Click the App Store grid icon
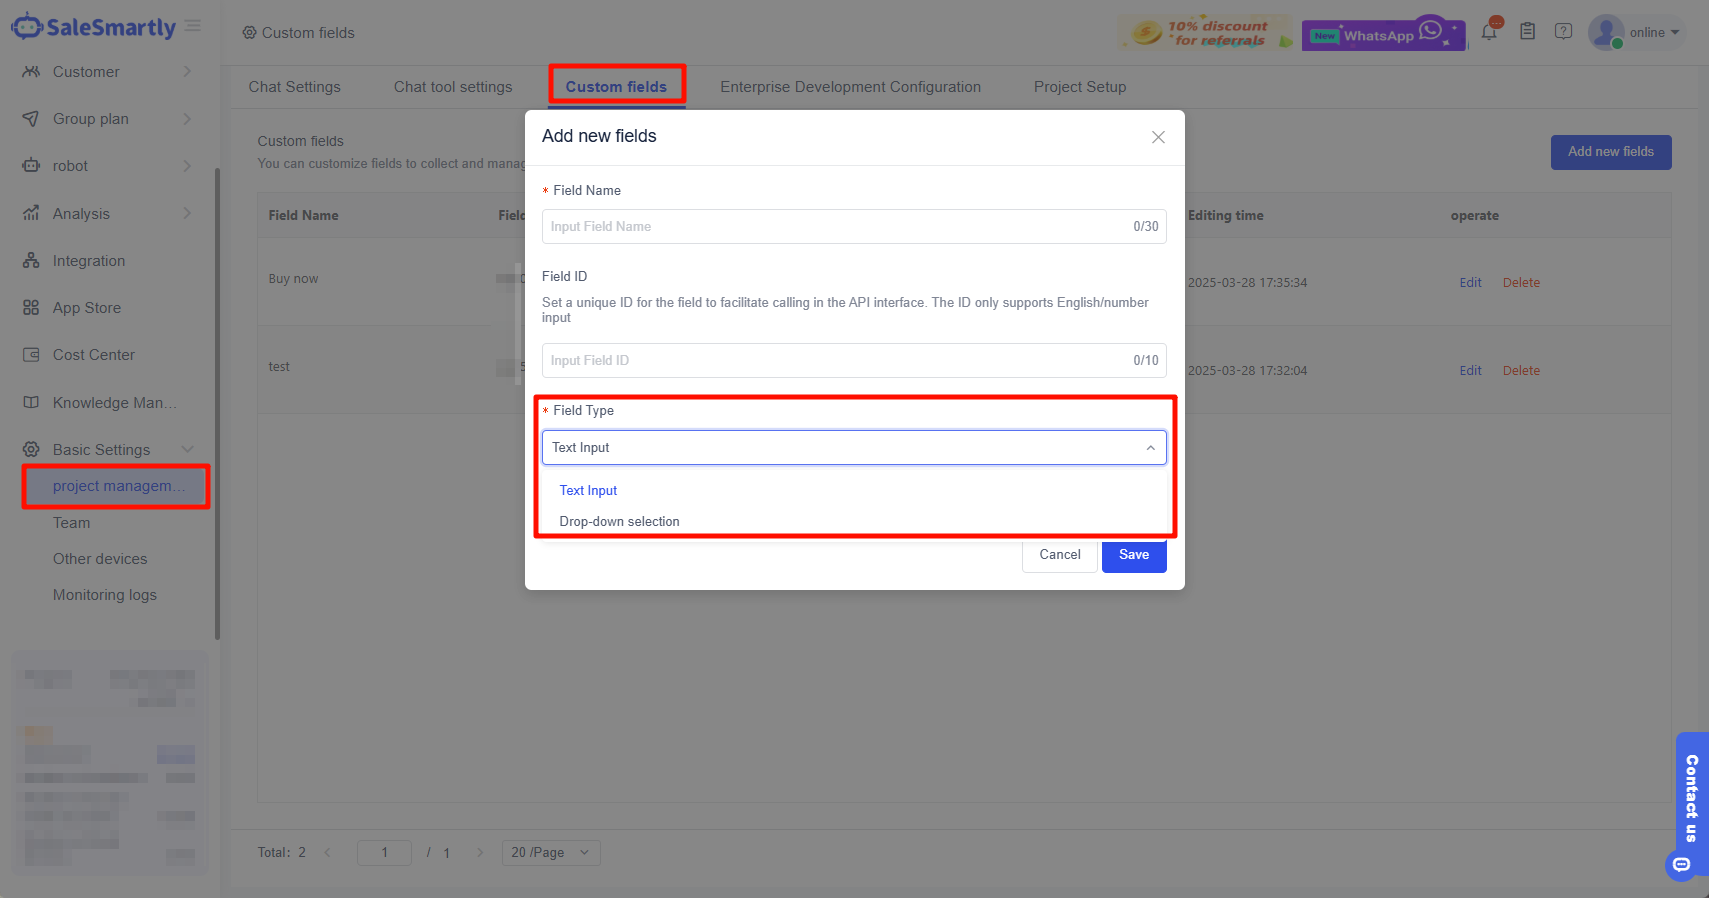This screenshot has width=1709, height=898. [31, 308]
